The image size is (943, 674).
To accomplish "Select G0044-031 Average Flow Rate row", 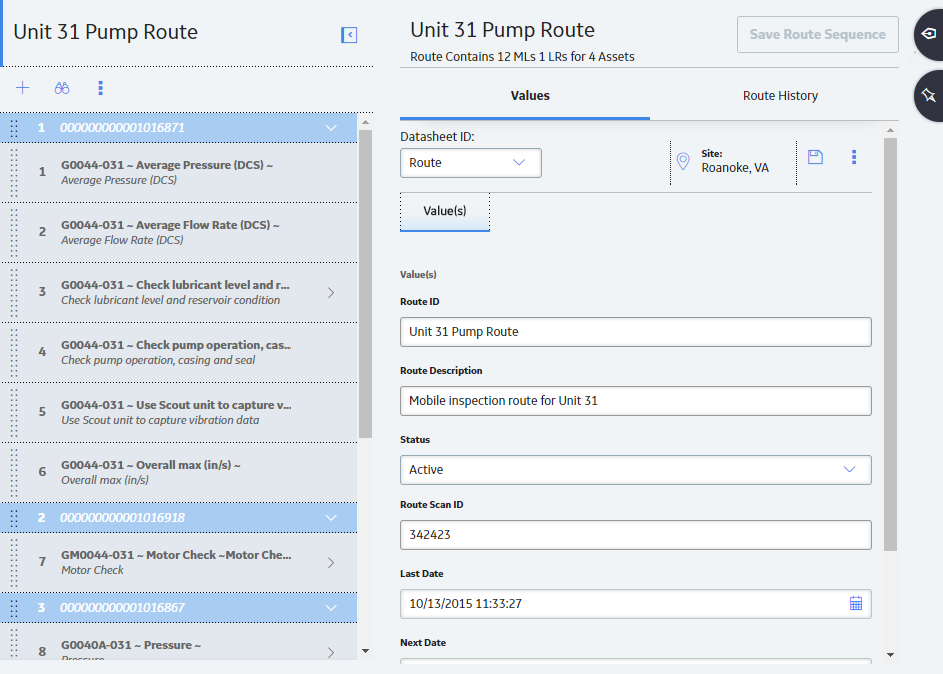I will pos(179,233).
